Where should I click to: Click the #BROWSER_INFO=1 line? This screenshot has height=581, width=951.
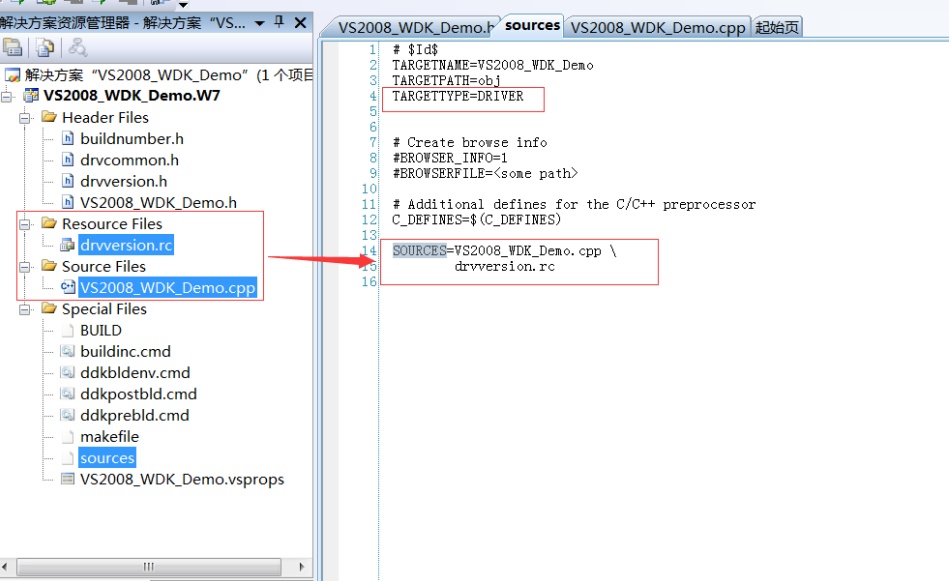[x=450, y=158]
